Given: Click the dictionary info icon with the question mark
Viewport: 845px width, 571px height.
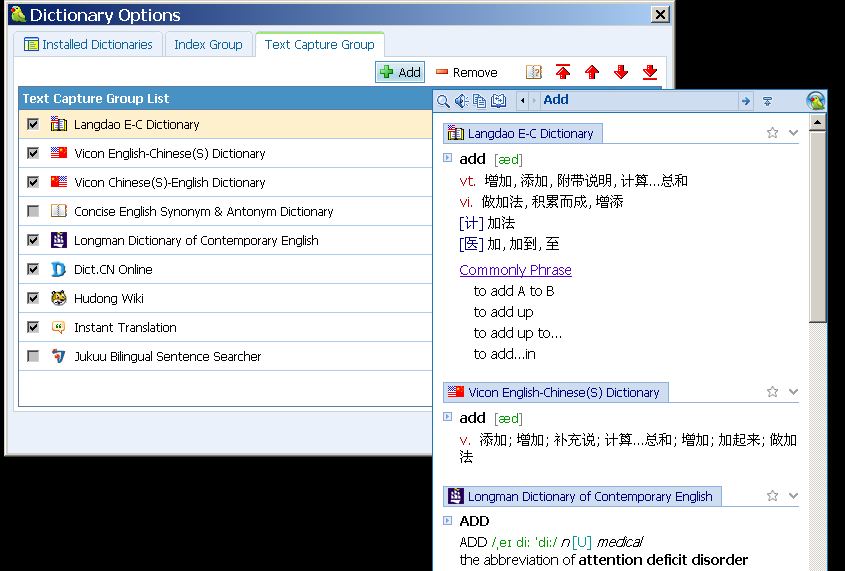Looking at the screenshot, I should [534, 72].
